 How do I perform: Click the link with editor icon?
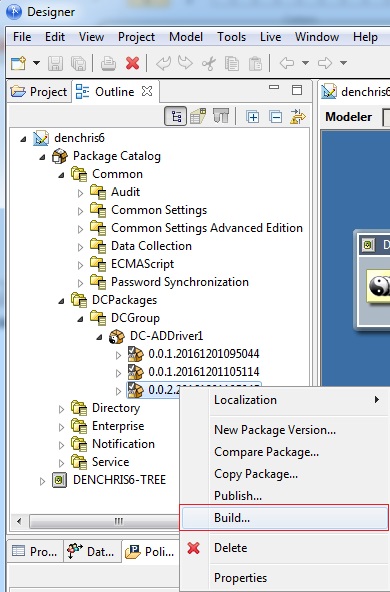pyautogui.click(x=298, y=116)
